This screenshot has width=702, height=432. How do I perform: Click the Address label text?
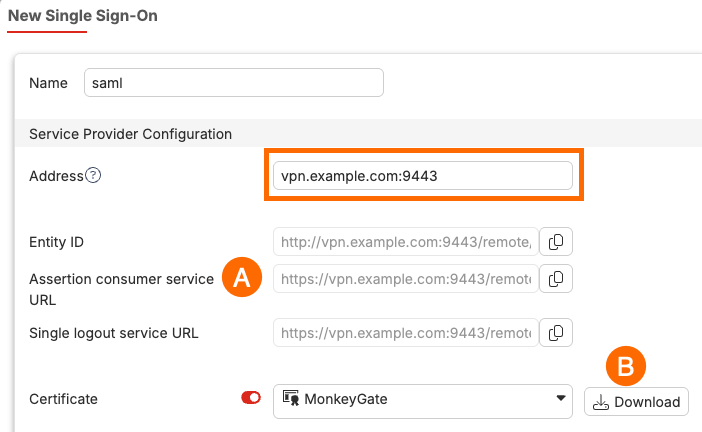tap(56, 176)
